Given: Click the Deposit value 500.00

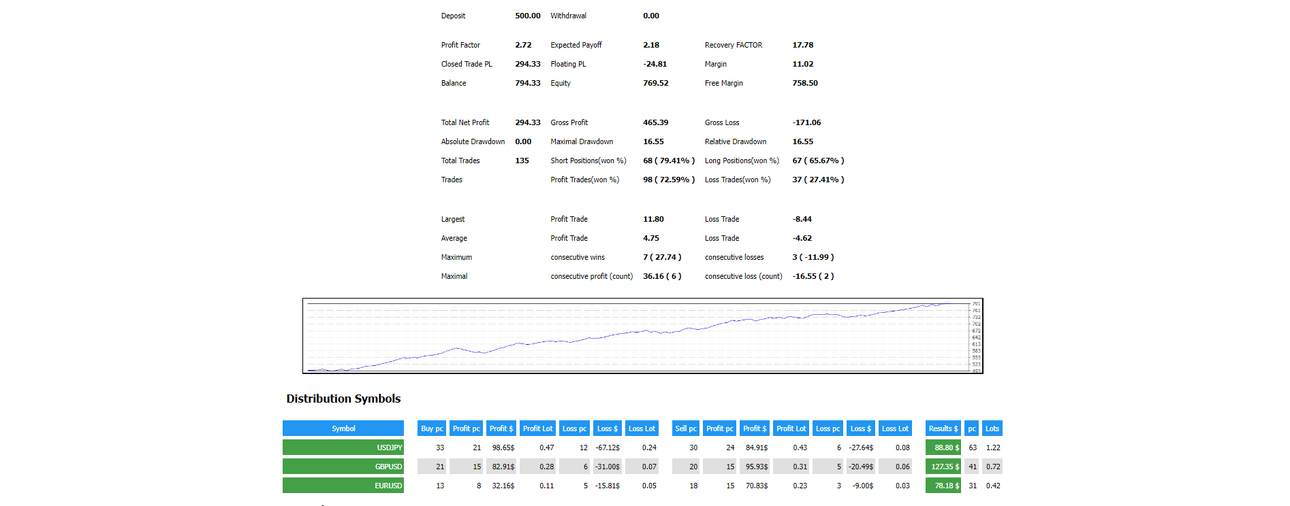Looking at the screenshot, I should click(528, 16).
